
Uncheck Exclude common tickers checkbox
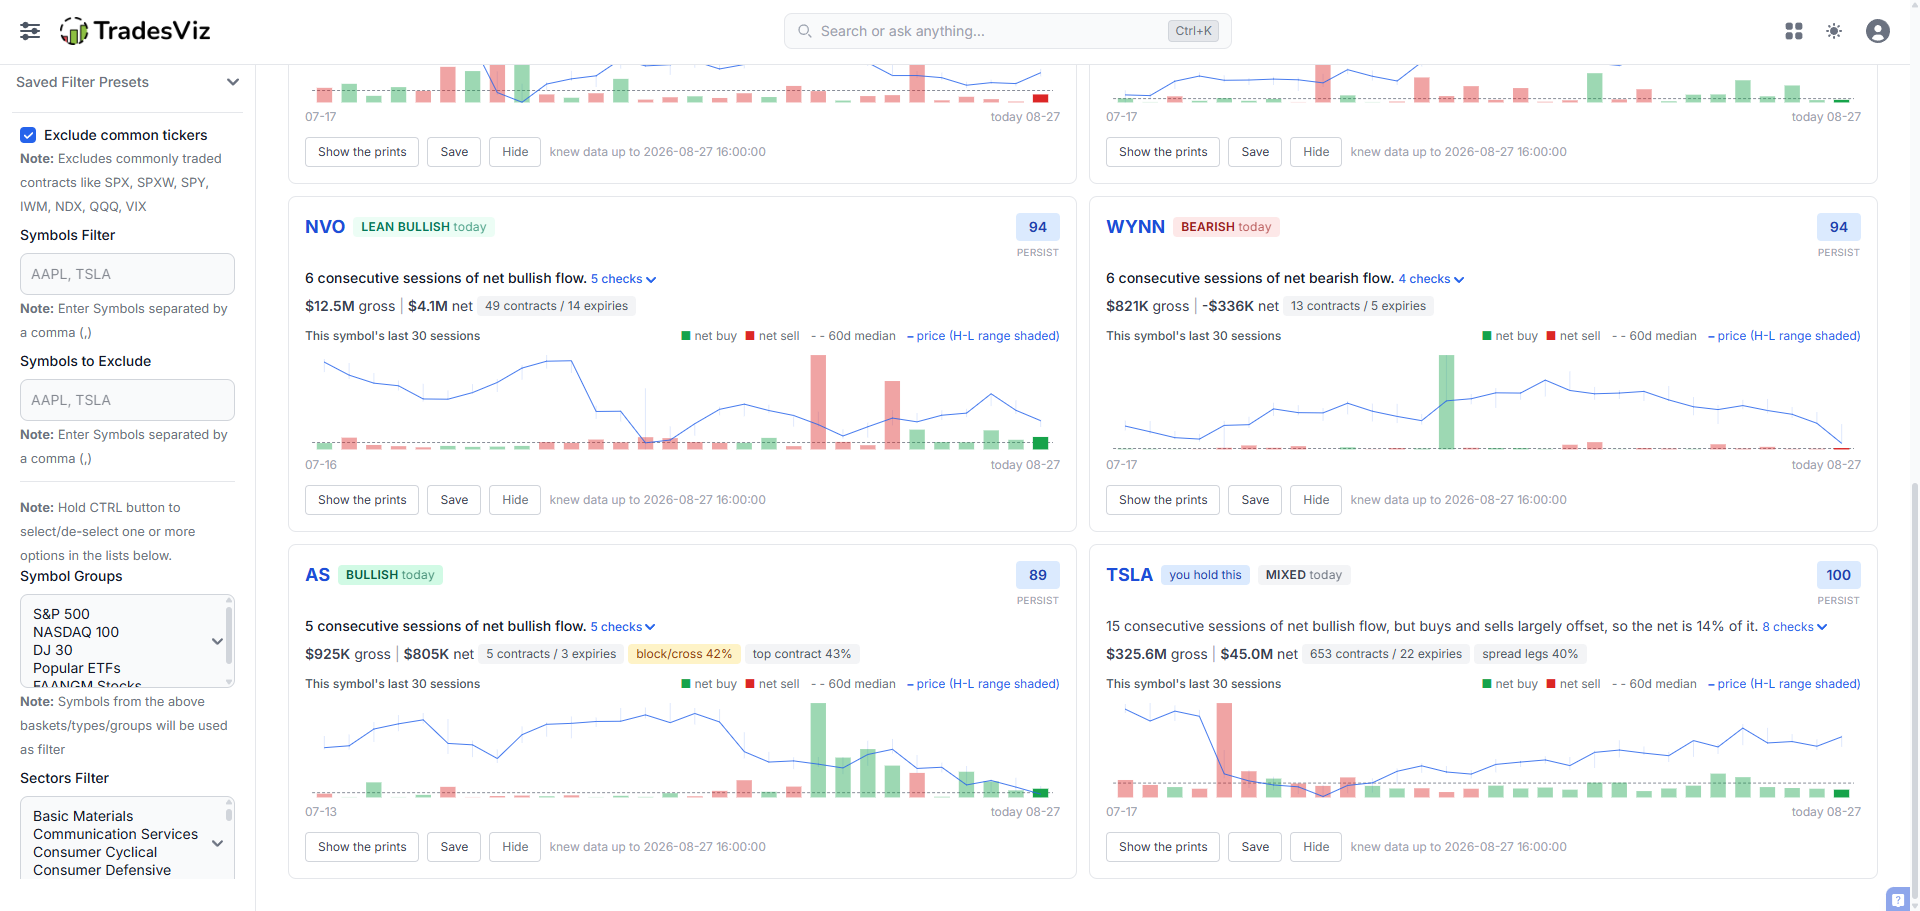(28, 135)
